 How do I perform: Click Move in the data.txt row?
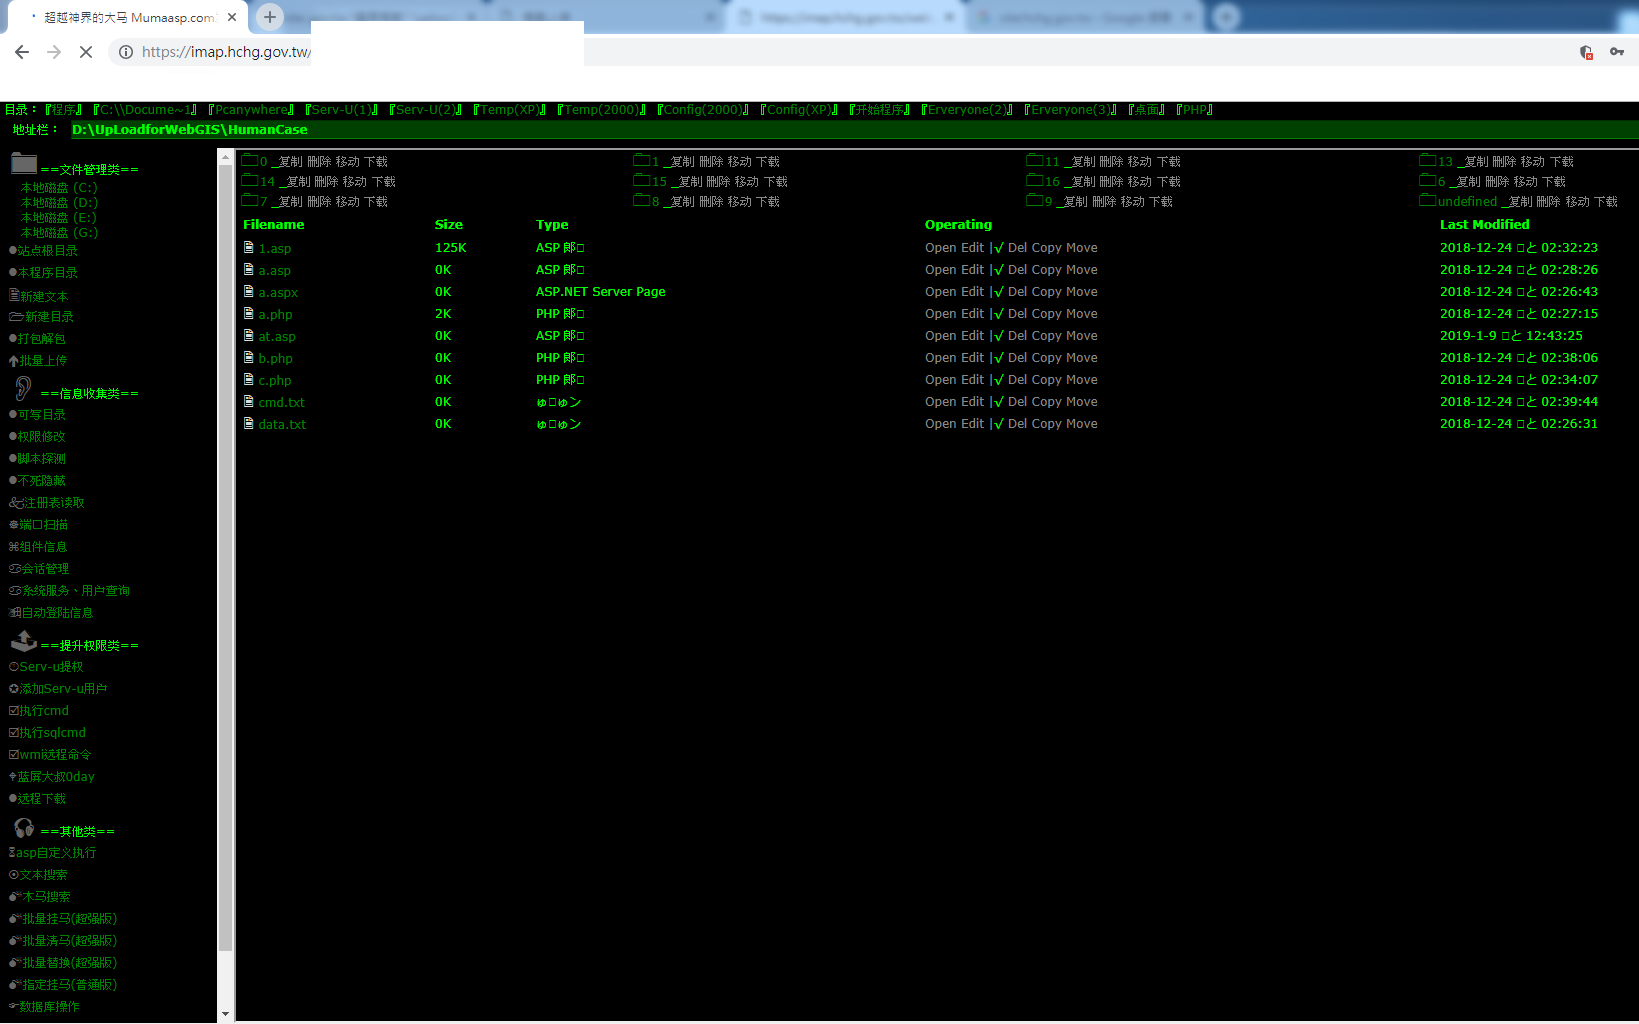1082,424
